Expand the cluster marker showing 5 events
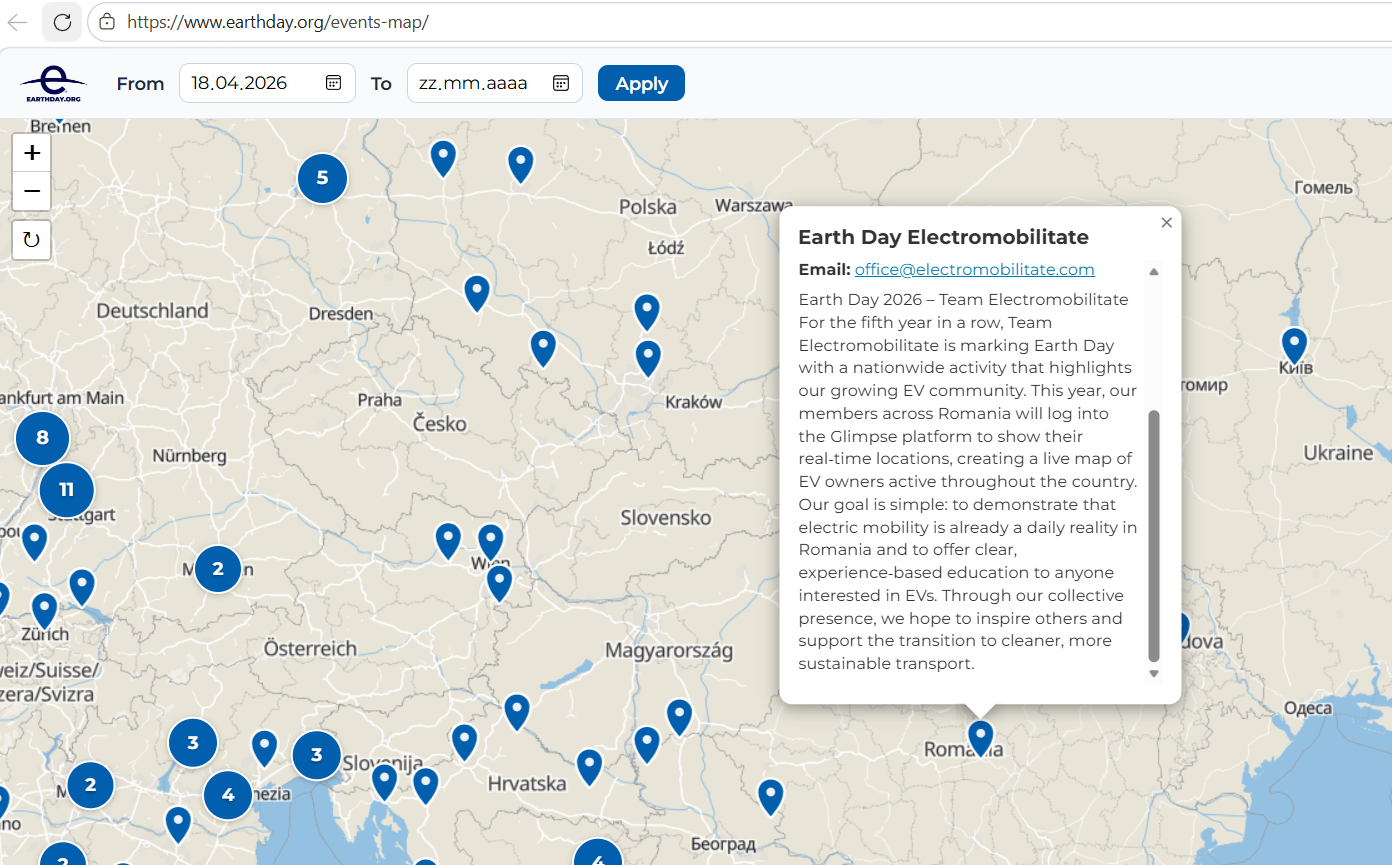This screenshot has width=1392, height=865. coord(322,179)
